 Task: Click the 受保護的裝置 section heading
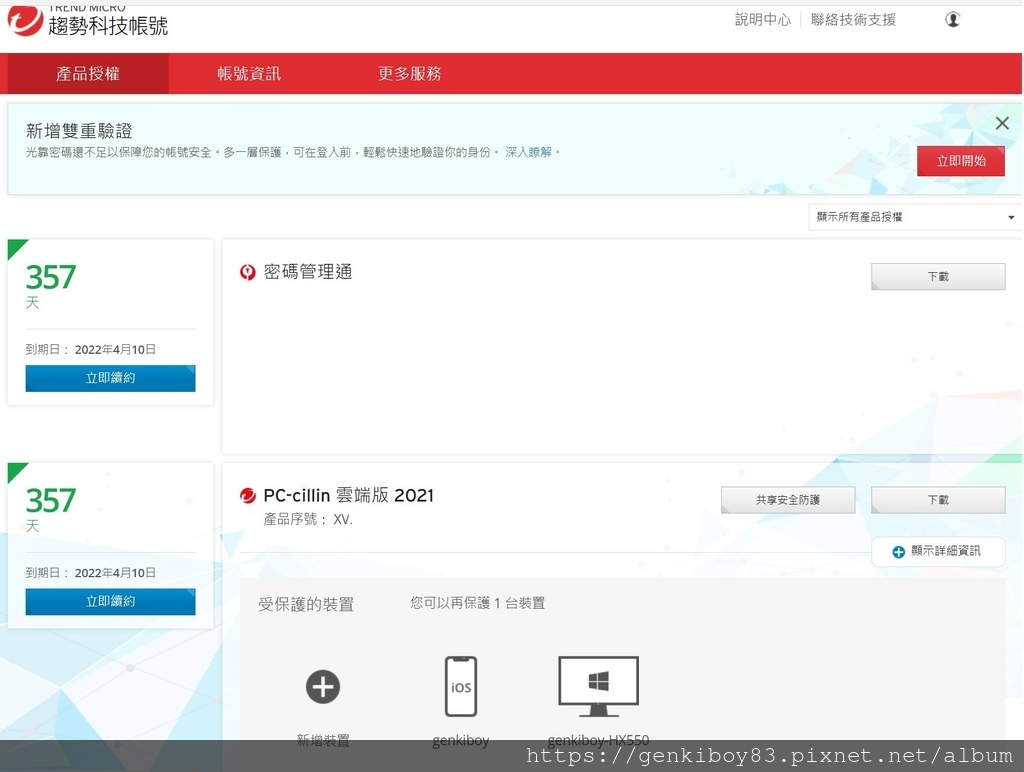[306, 604]
